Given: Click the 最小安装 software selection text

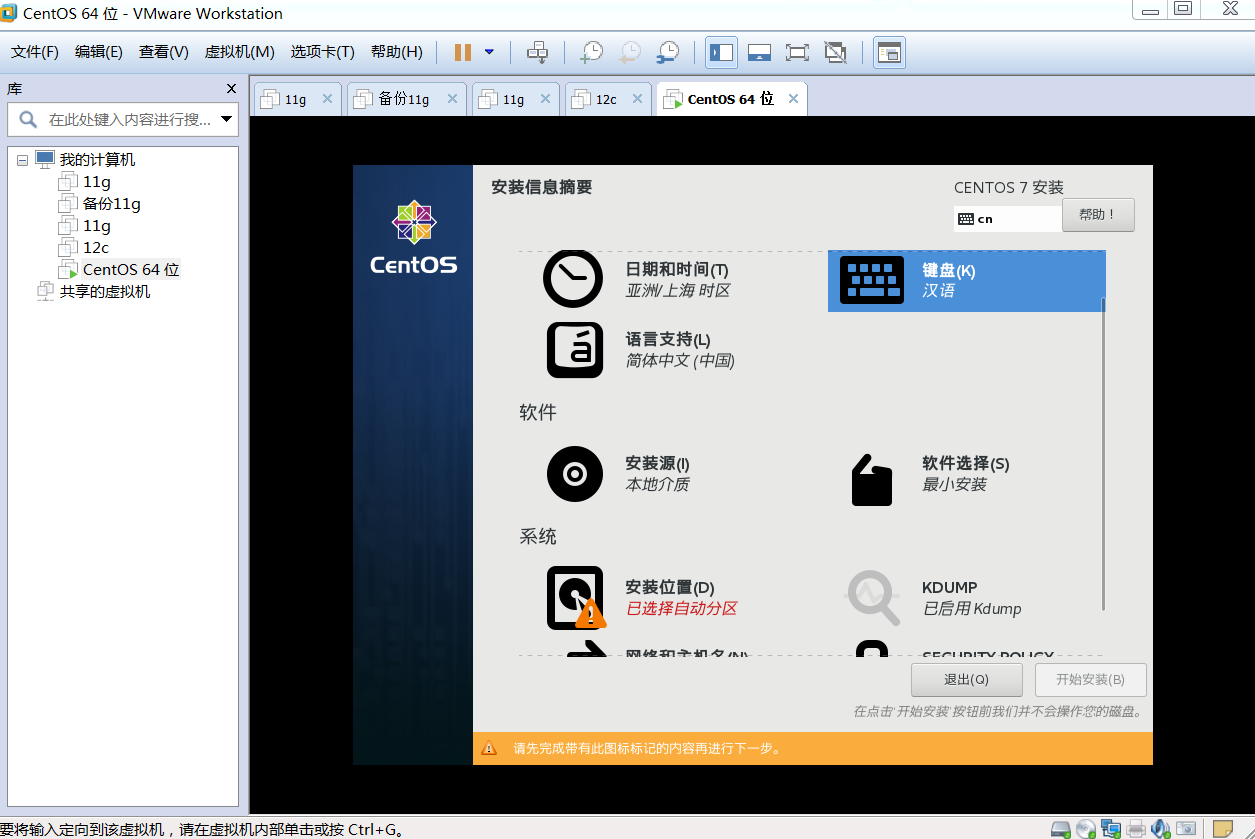Looking at the screenshot, I should click(954, 484).
